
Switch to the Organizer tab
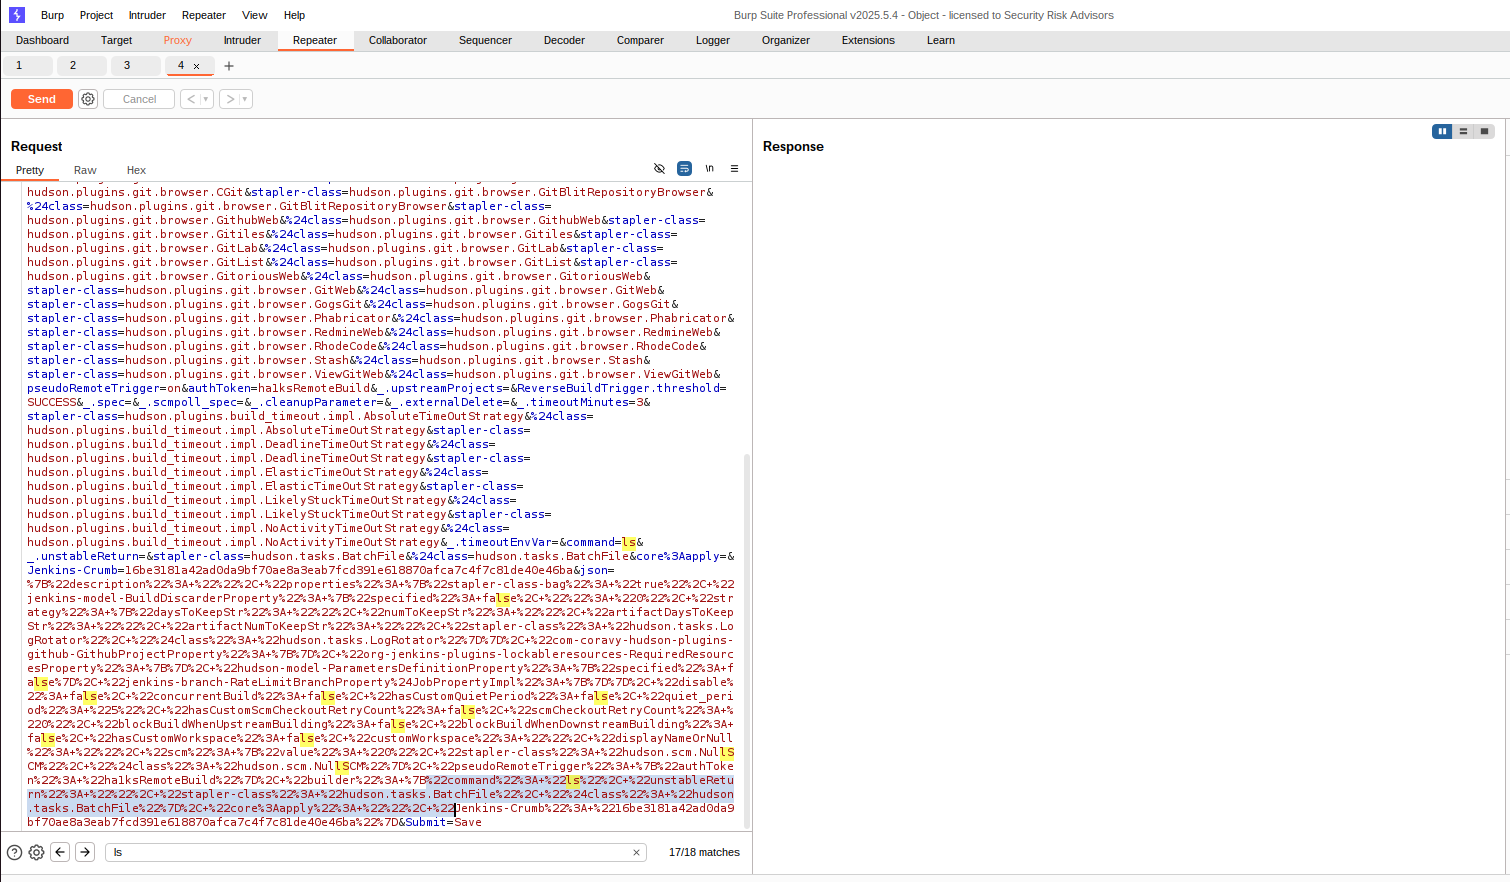pyautogui.click(x=786, y=40)
